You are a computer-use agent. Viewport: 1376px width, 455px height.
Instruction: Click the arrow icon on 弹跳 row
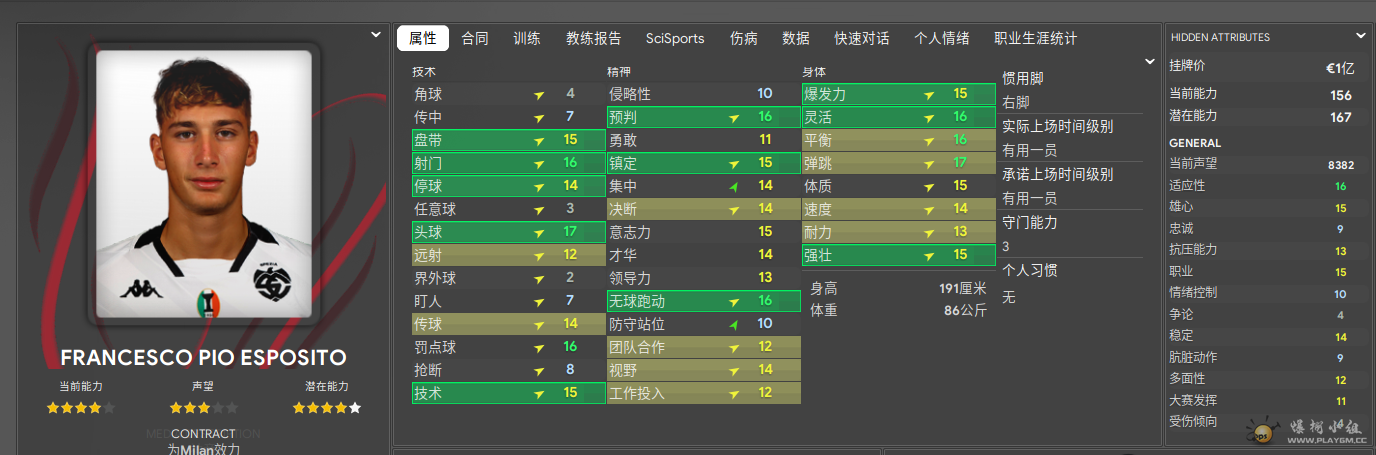[x=929, y=163]
